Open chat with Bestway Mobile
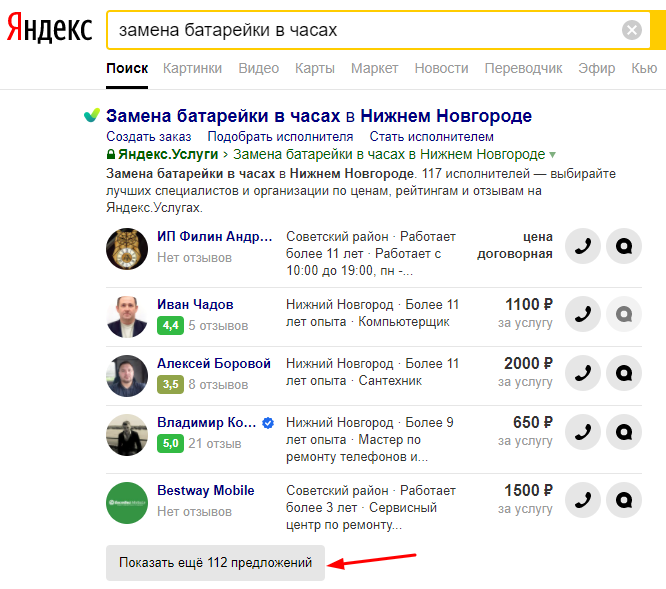Screen dimensions: 666x589 624,500
